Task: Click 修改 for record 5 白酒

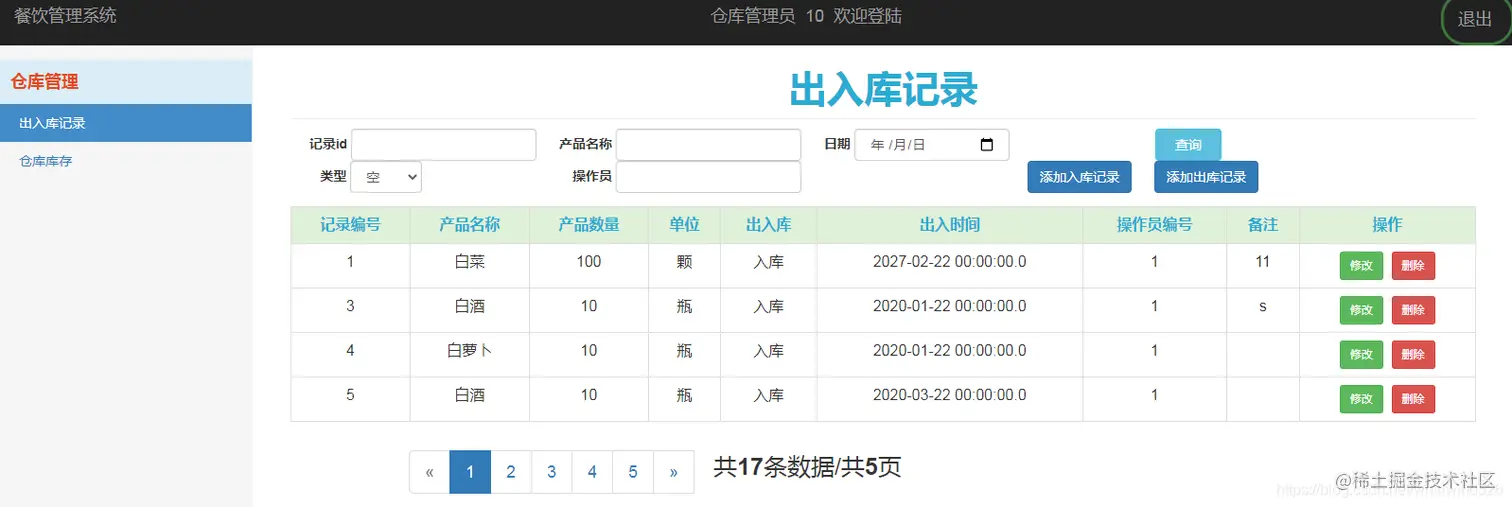Action: [1361, 399]
